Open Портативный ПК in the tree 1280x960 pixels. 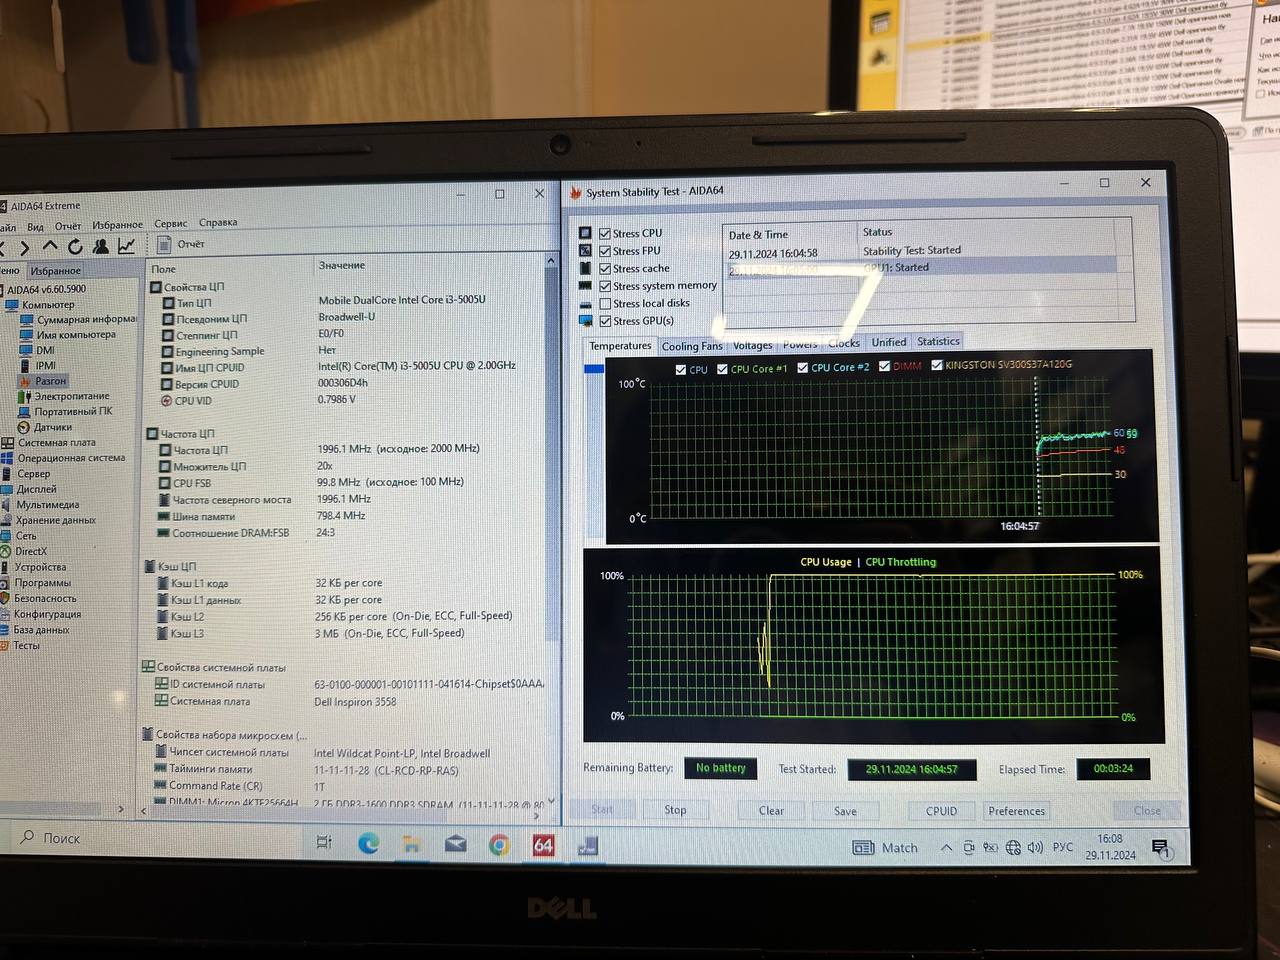pos(66,411)
